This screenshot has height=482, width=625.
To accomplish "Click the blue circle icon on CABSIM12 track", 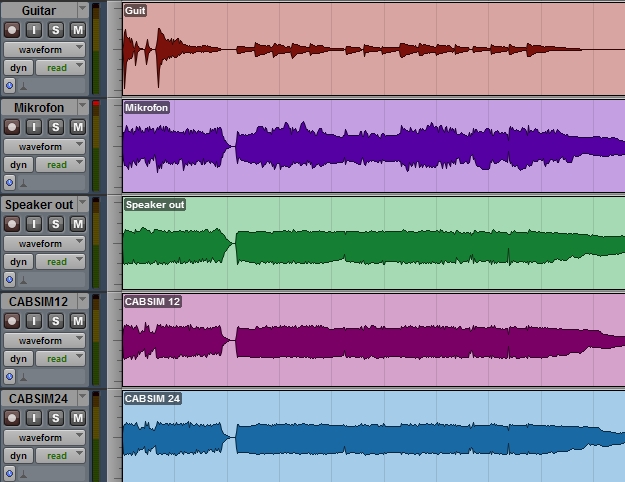I will (x=9, y=377).
